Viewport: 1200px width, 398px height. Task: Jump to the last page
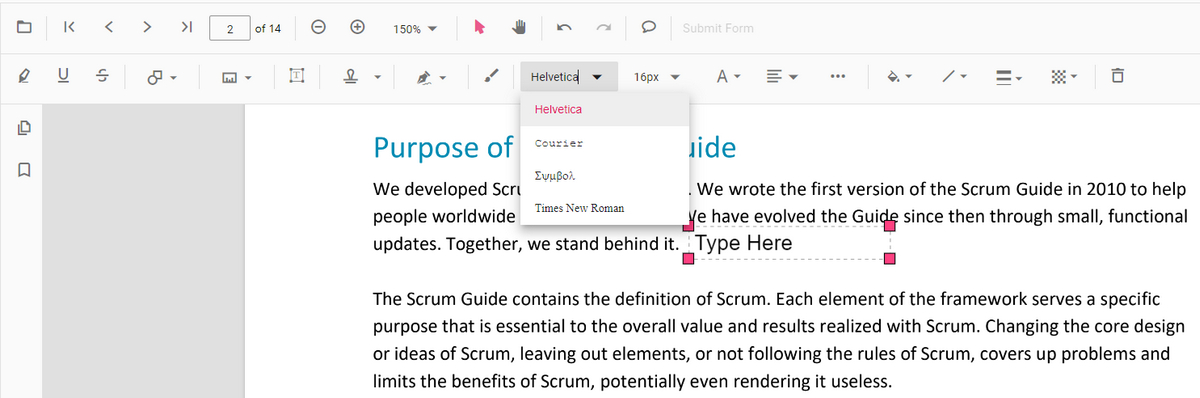[x=186, y=28]
